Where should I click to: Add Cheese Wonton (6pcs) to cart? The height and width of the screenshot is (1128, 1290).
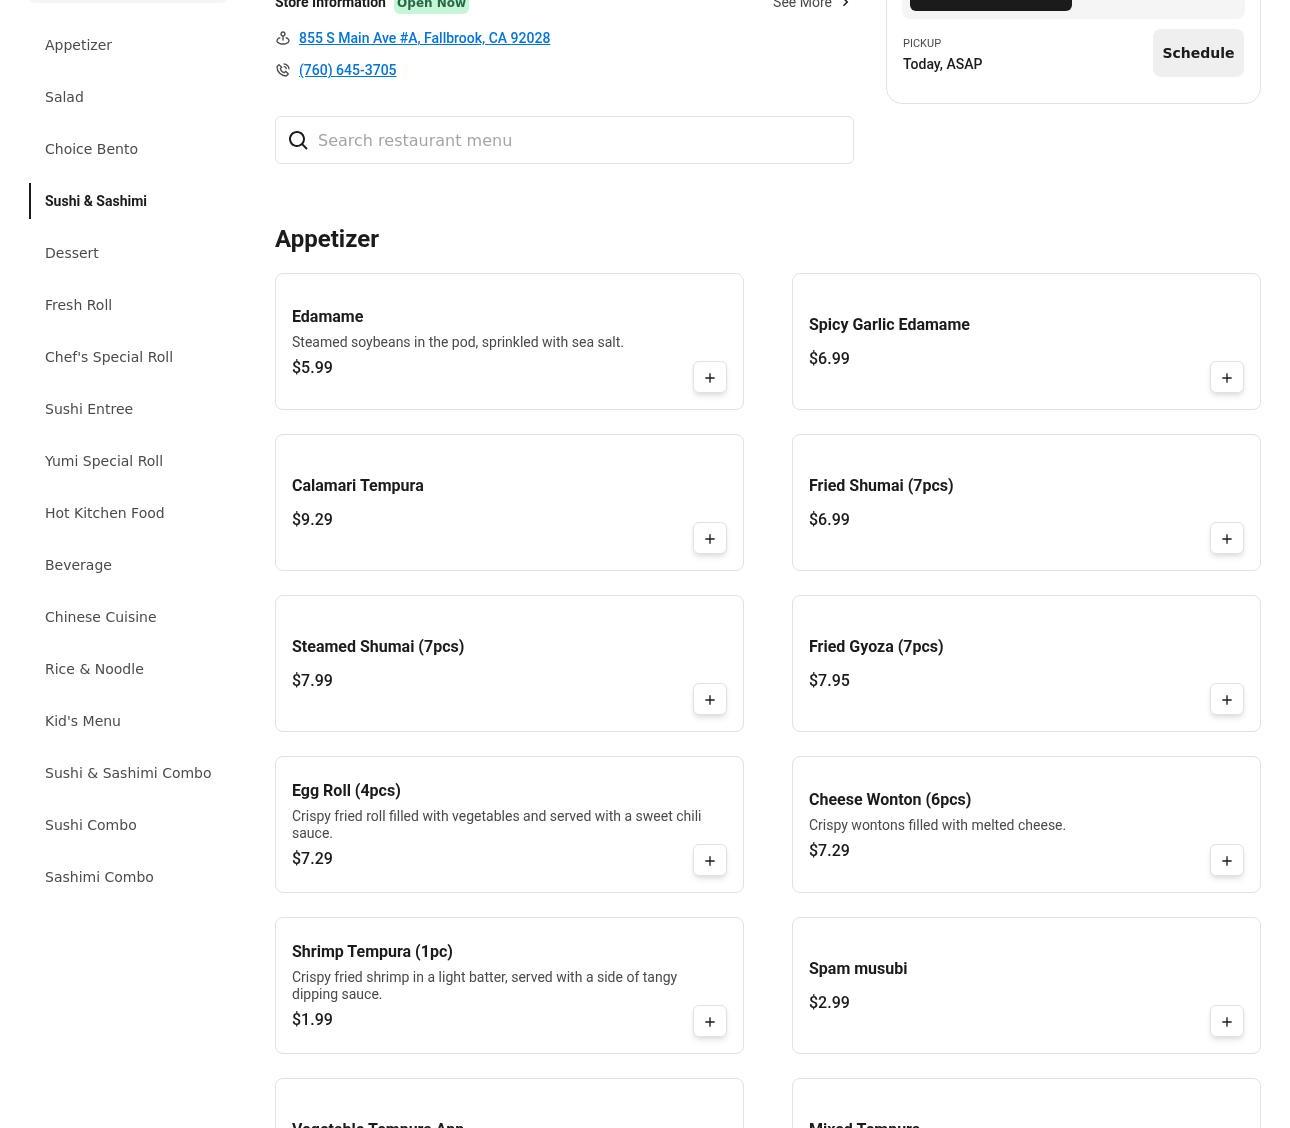point(1226,861)
